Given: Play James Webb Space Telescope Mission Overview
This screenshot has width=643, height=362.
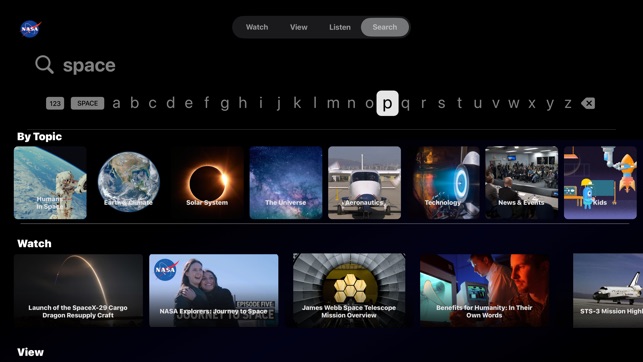Looking at the screenshot, I should (x=349, y=290).
